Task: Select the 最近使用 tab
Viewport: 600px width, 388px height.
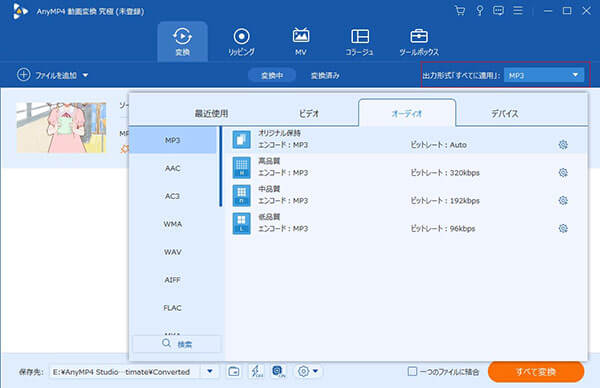Action: (x=212, y=114)
